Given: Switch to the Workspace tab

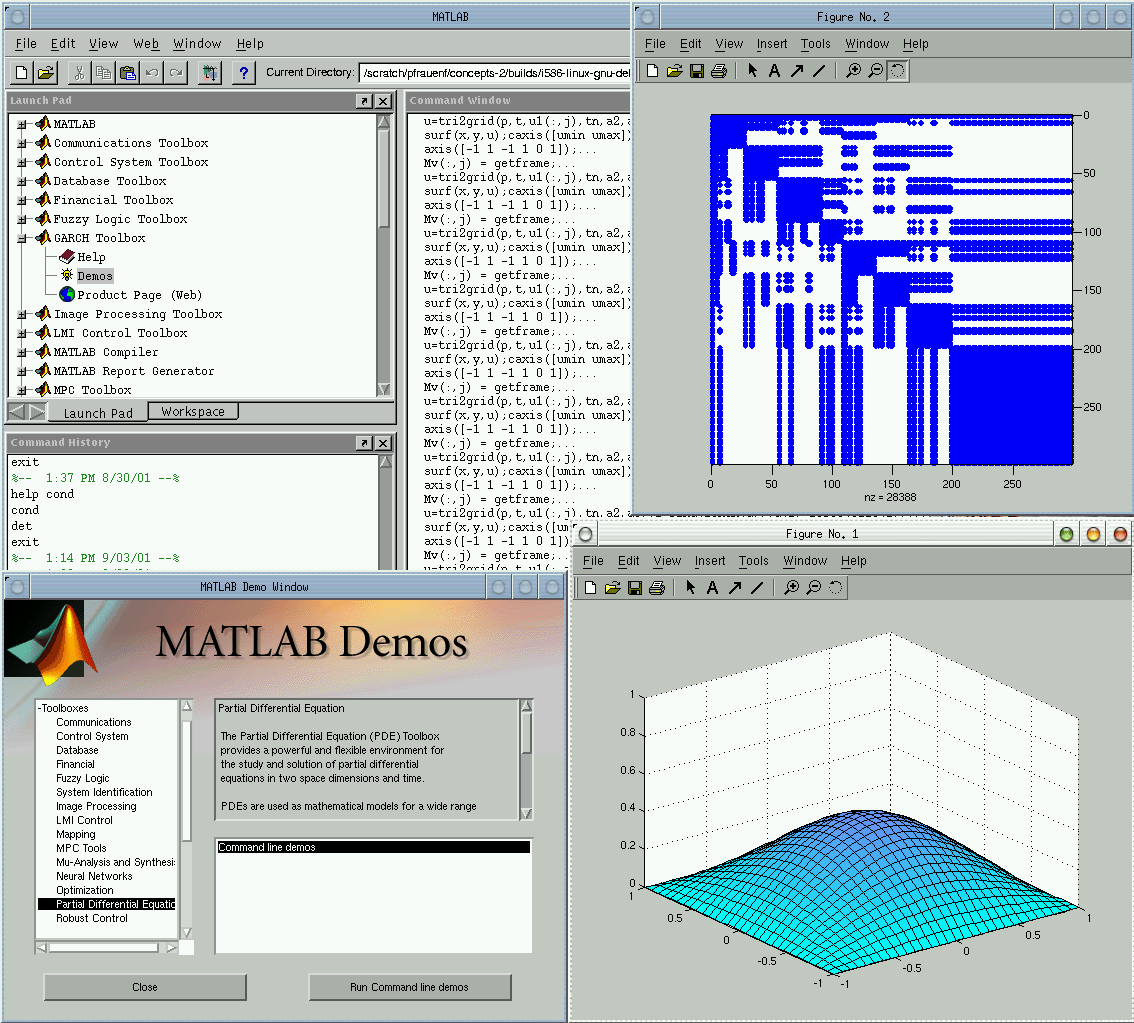Looking at the screenshot, I should 193,411.
